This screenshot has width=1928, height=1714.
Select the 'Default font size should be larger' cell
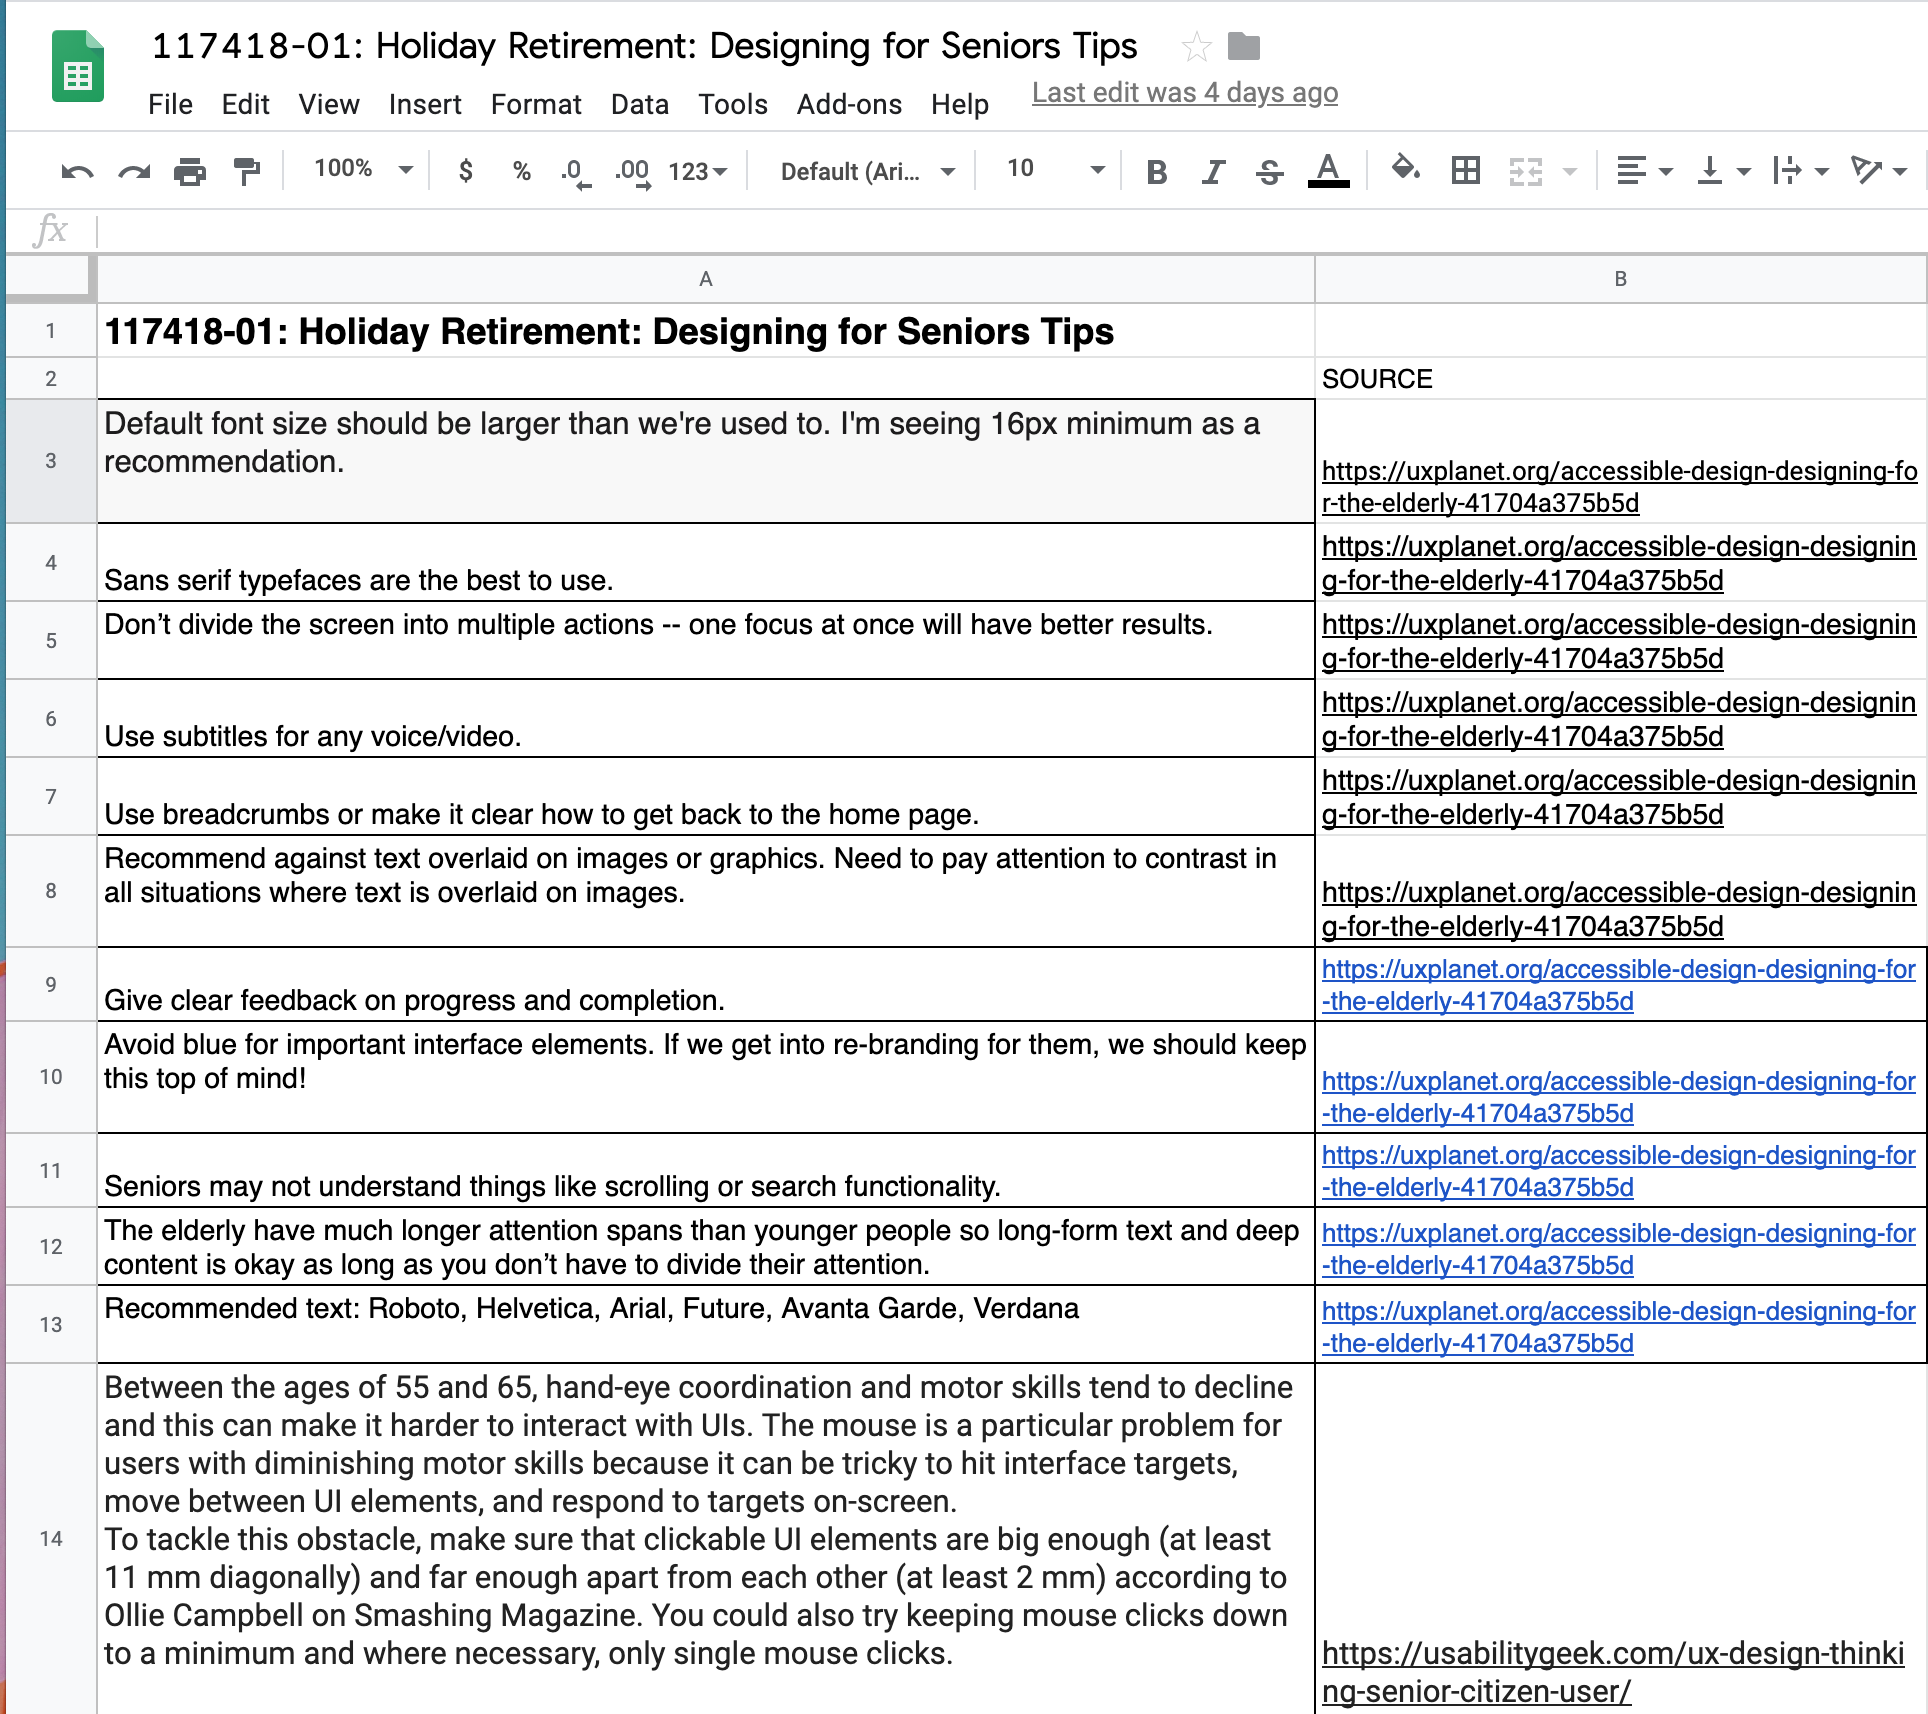click(x=706, y=462)
